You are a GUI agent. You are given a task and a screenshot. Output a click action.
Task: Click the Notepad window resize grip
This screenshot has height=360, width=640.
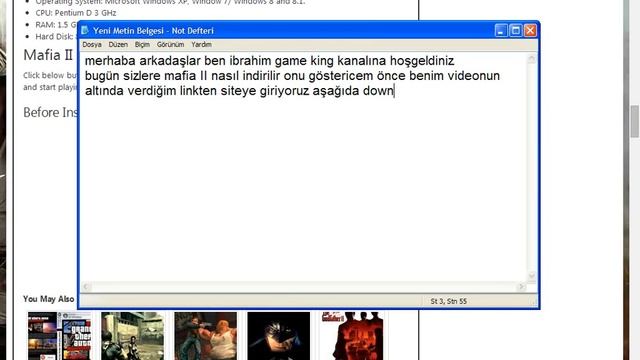click(x=534, y=302)
